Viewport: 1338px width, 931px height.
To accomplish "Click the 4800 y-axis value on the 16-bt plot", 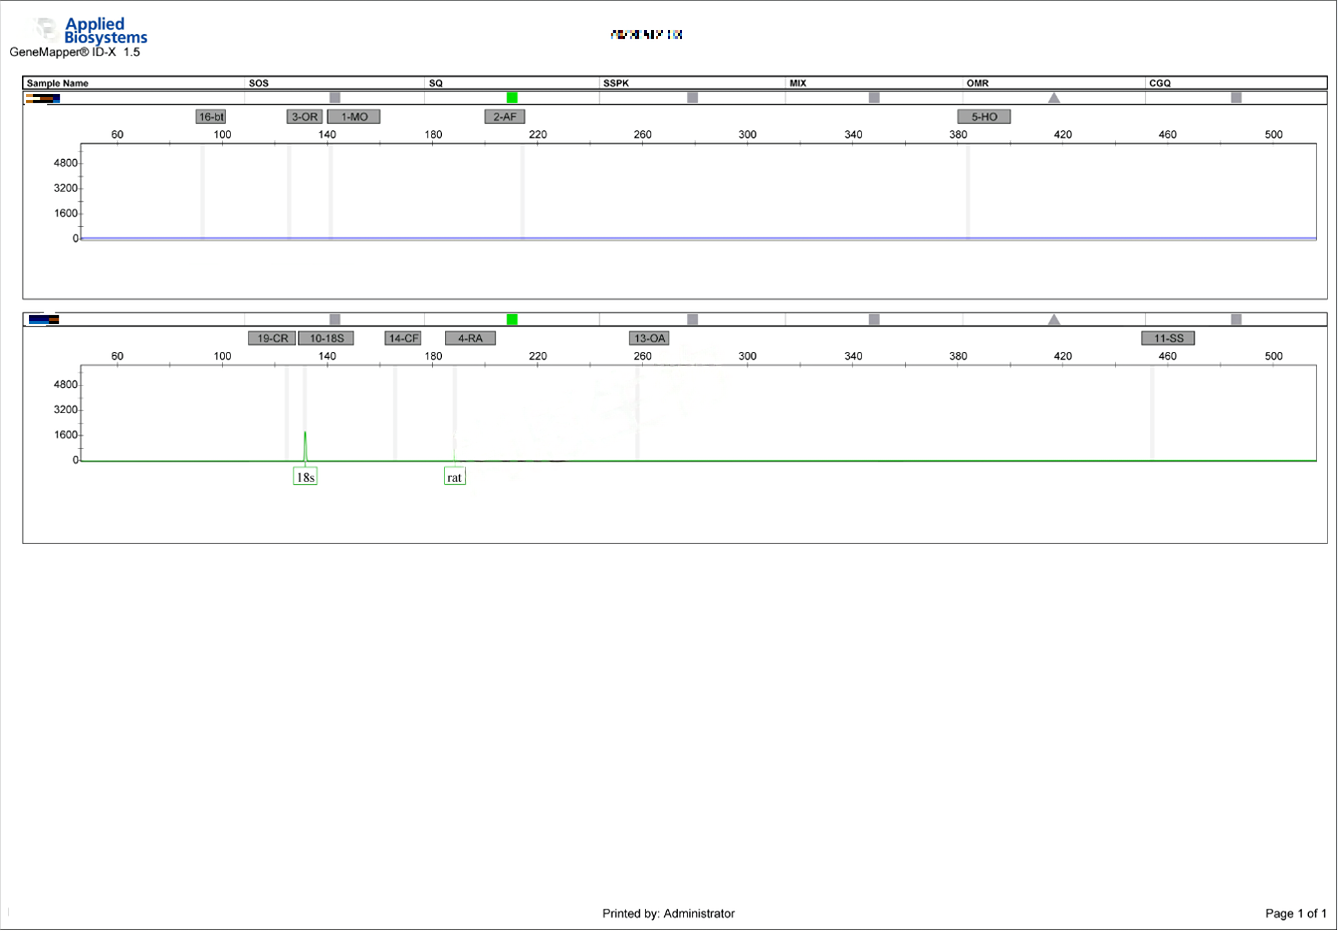I will coord(66,163).
